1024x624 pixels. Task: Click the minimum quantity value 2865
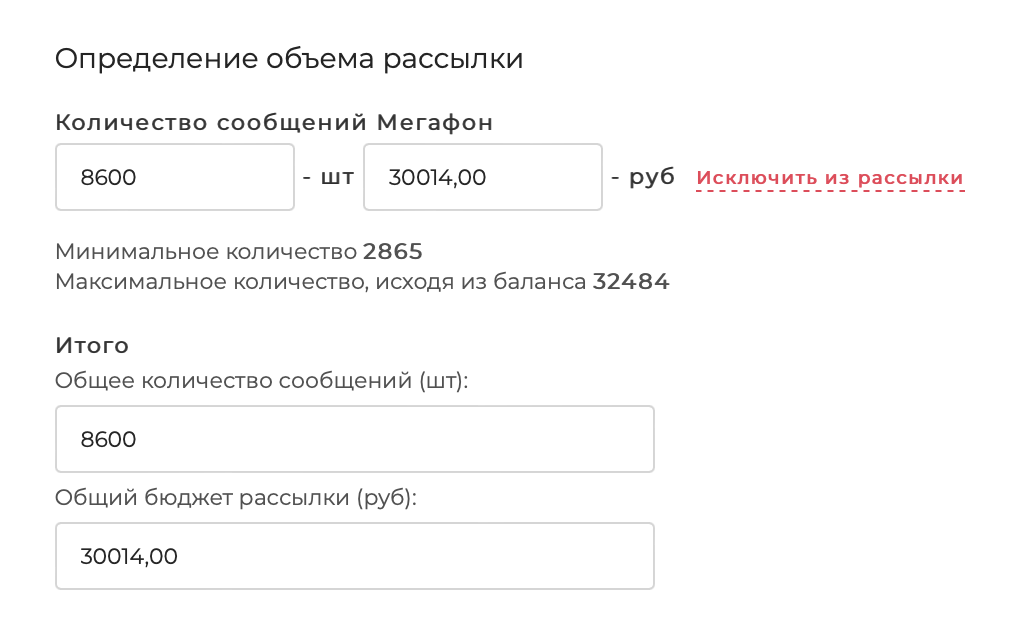(x=394, y=251)
